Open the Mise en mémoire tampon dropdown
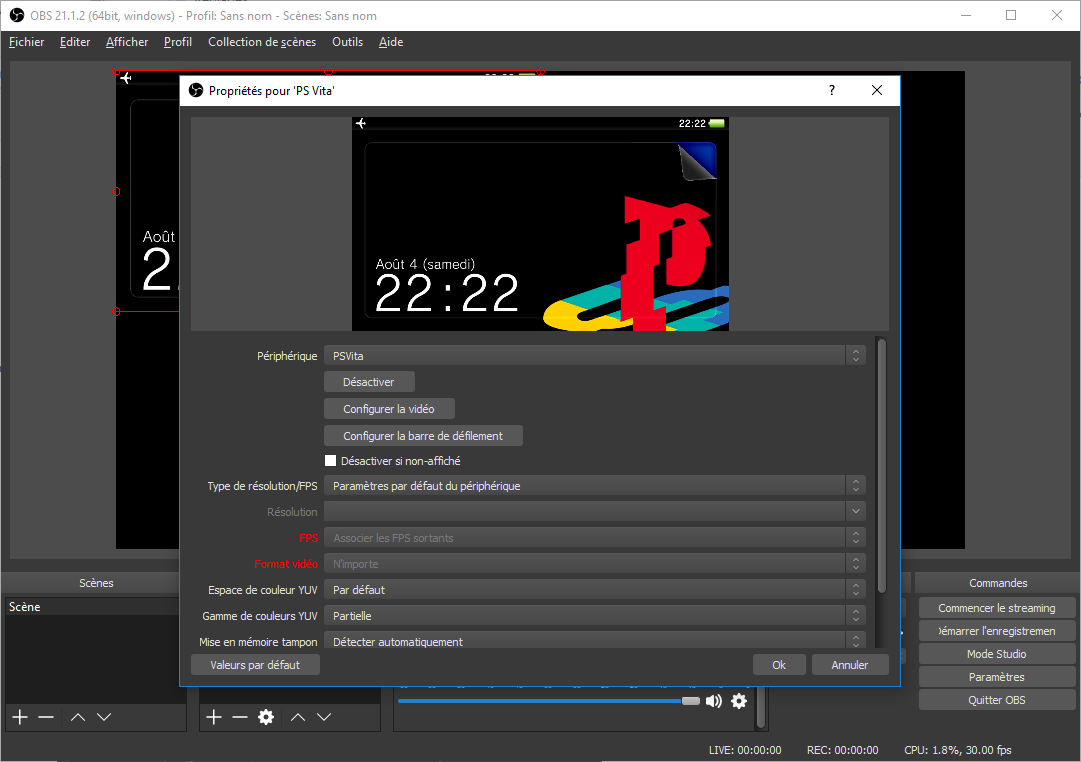The width and height of the screenshot is (1081, 762). pyautogui.click(x=595, y=641)
